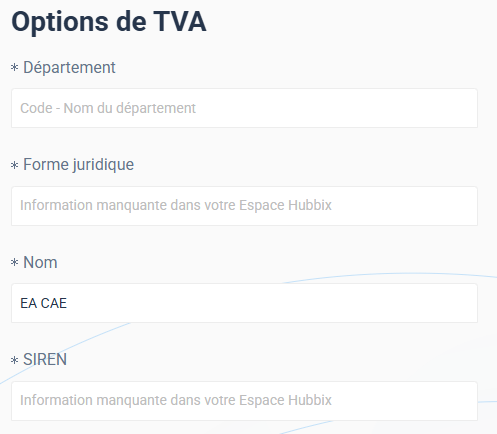
Task: Click the Département label
Action: [x=69, y=68]
